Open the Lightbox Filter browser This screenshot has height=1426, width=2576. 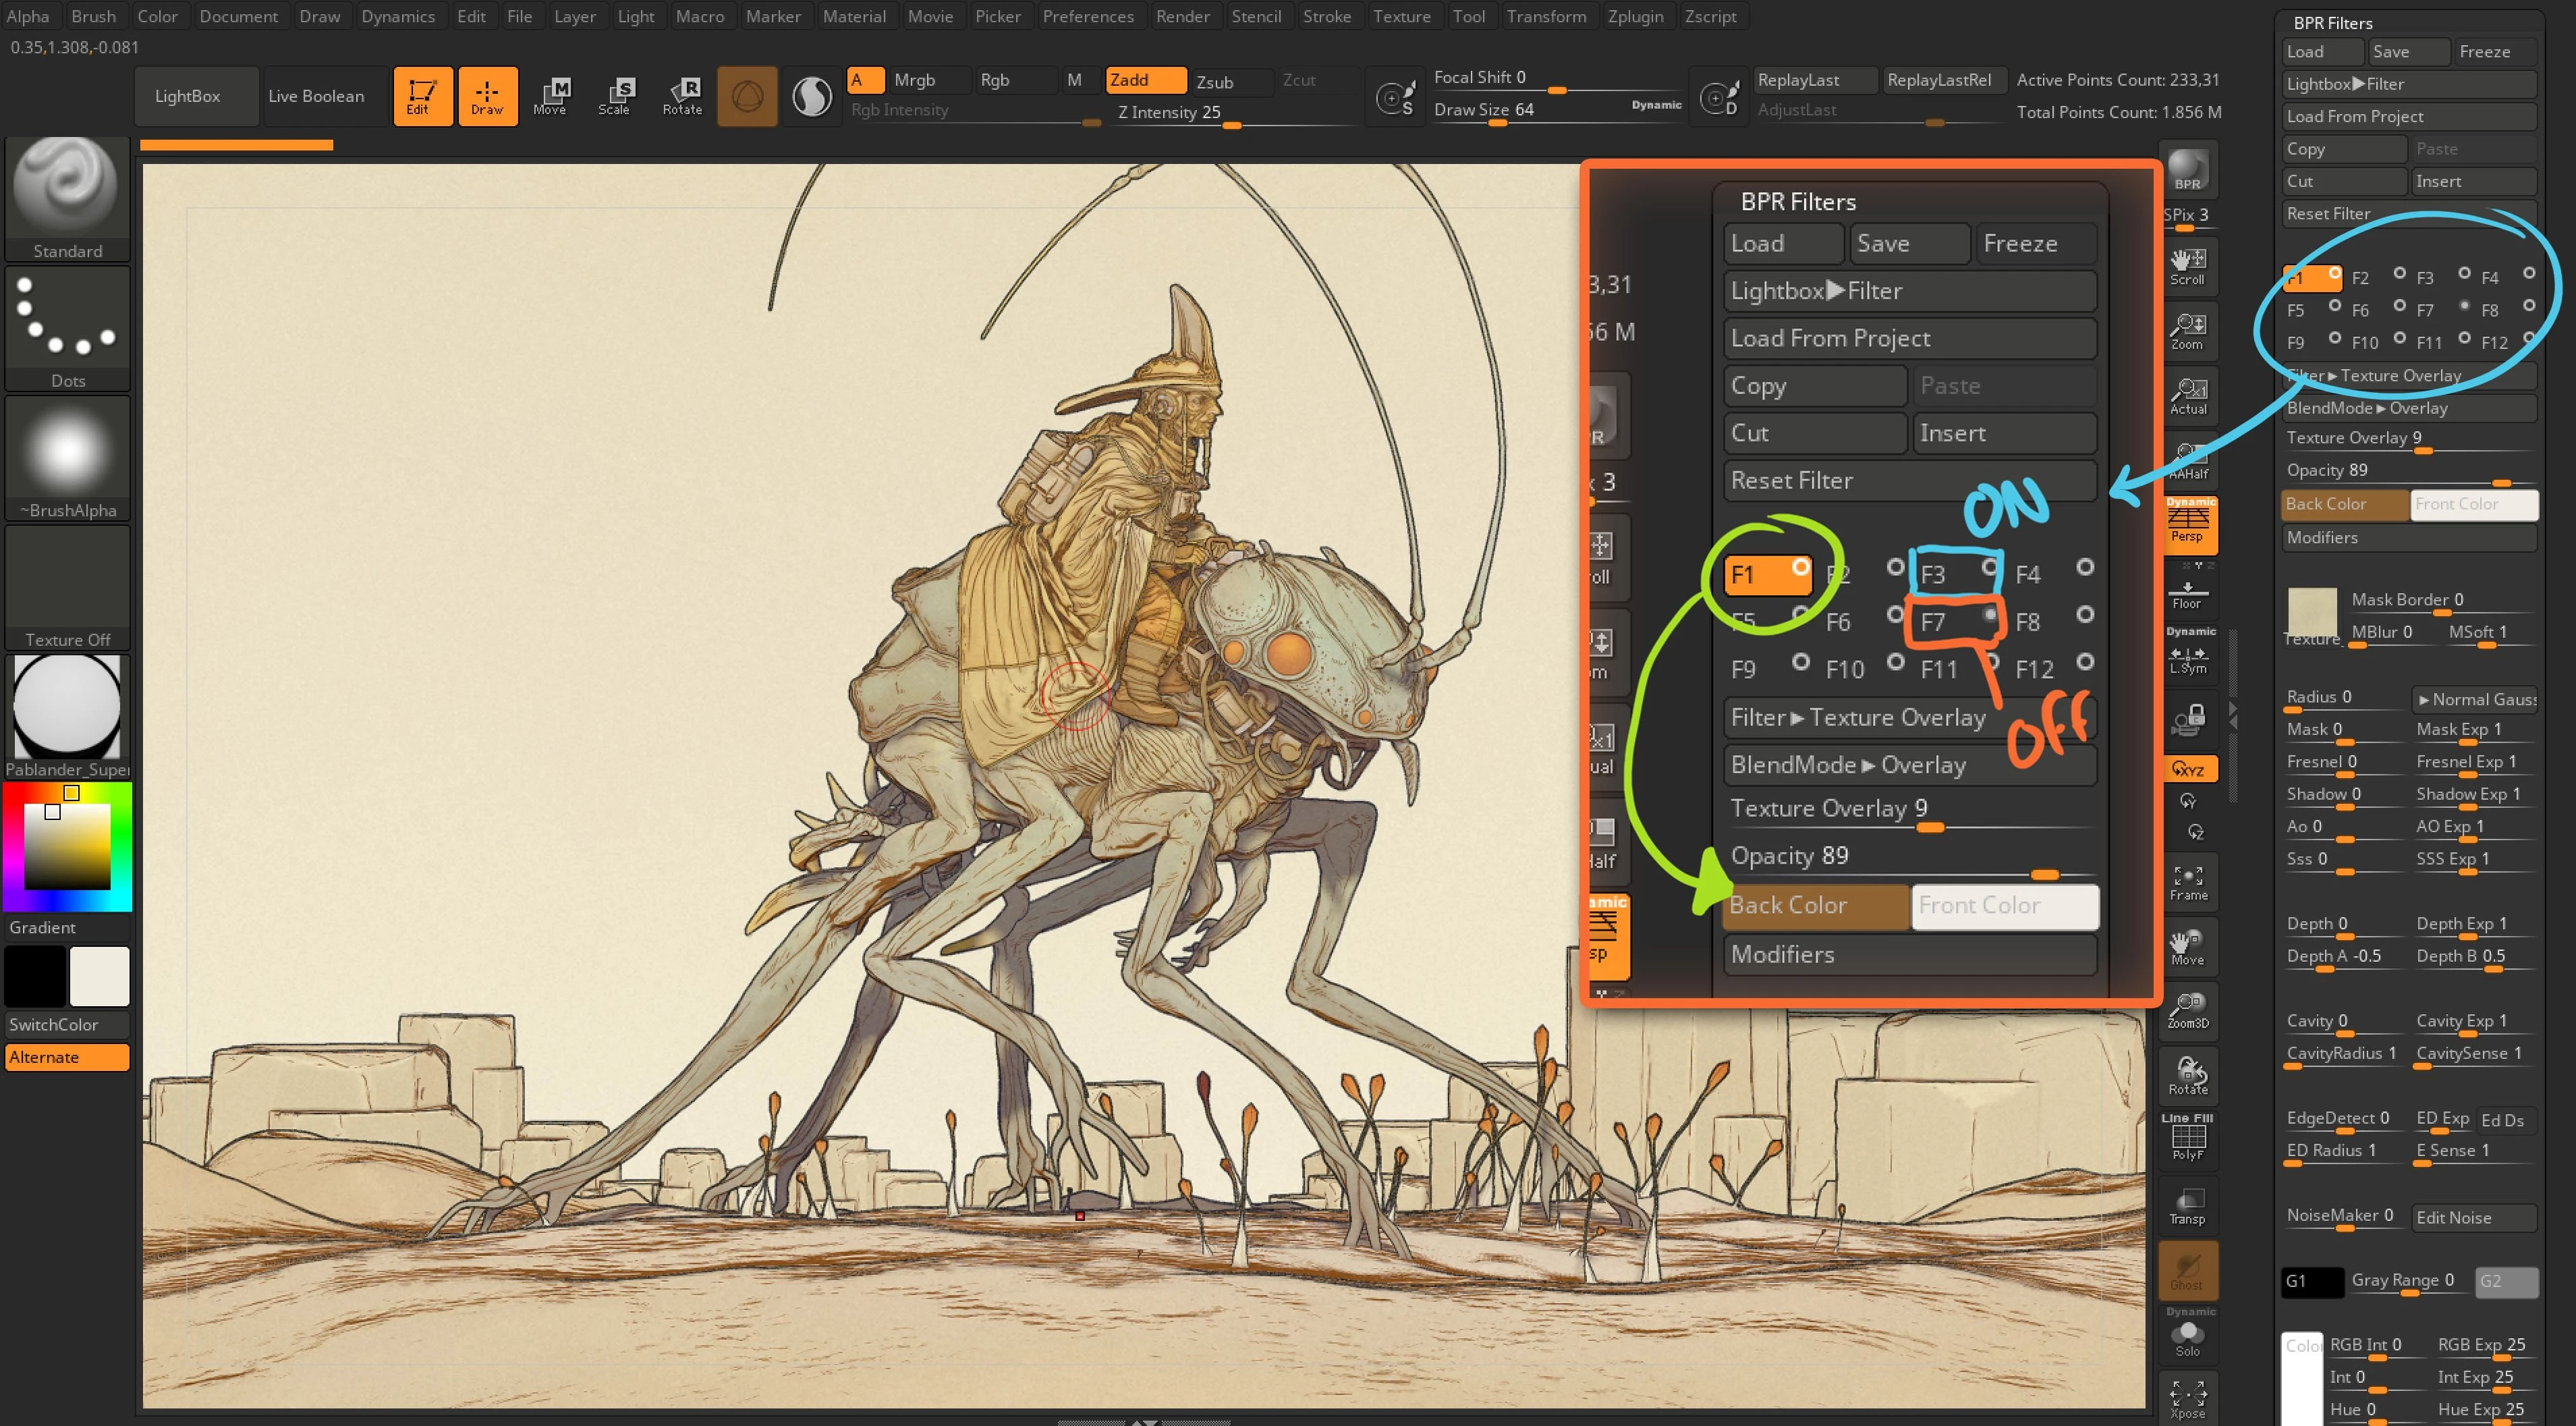pyautogui.click(x=2409, y=84)
